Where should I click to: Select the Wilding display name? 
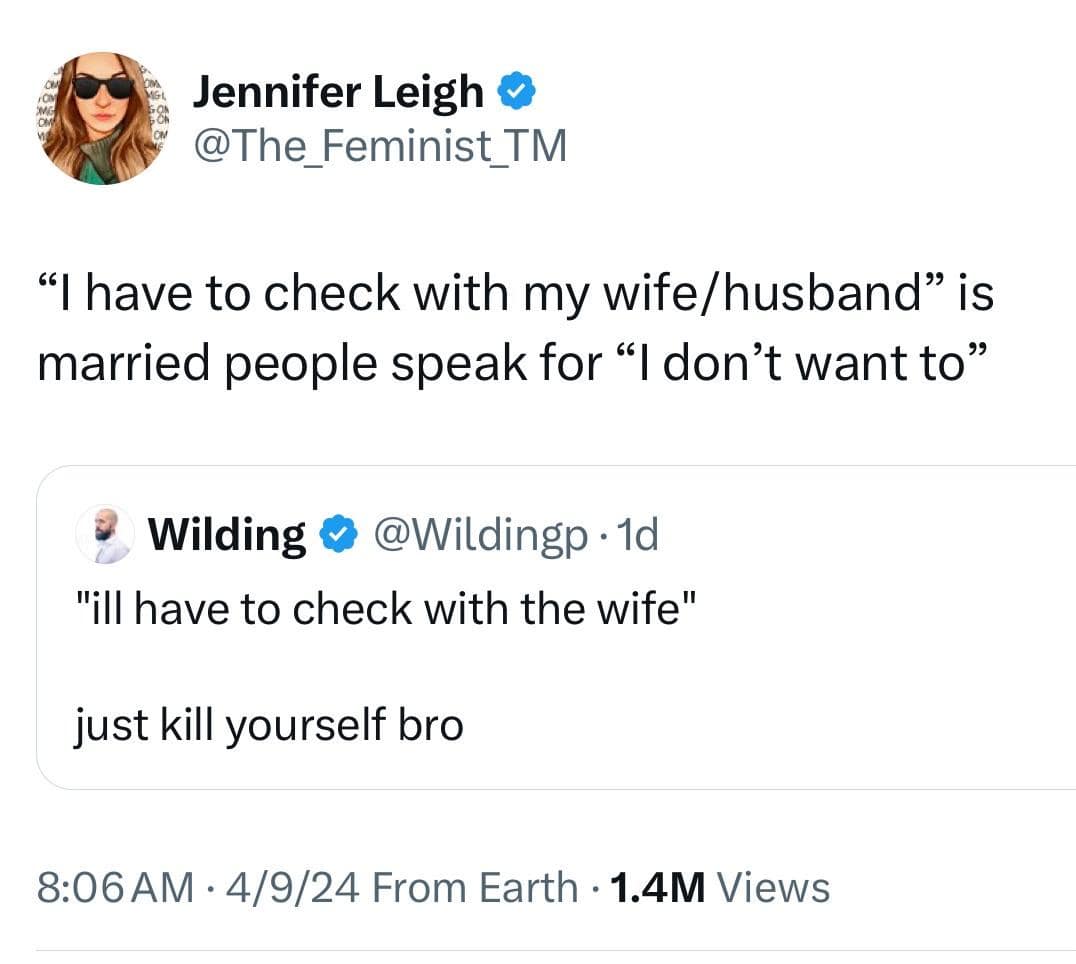coord(226,533)
